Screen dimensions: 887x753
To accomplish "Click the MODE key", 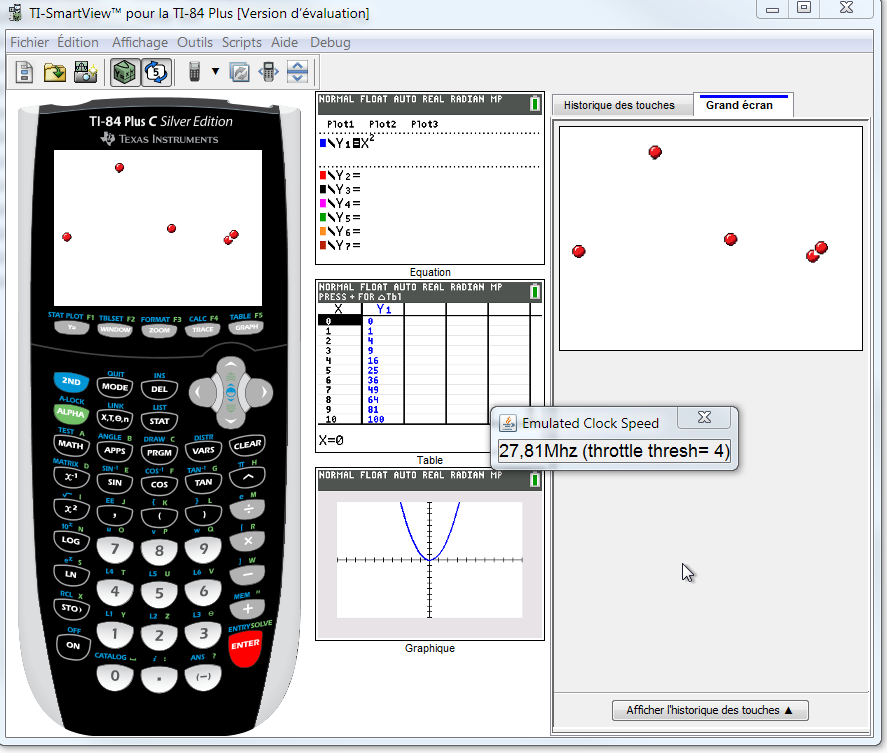I will pos(115,387).
